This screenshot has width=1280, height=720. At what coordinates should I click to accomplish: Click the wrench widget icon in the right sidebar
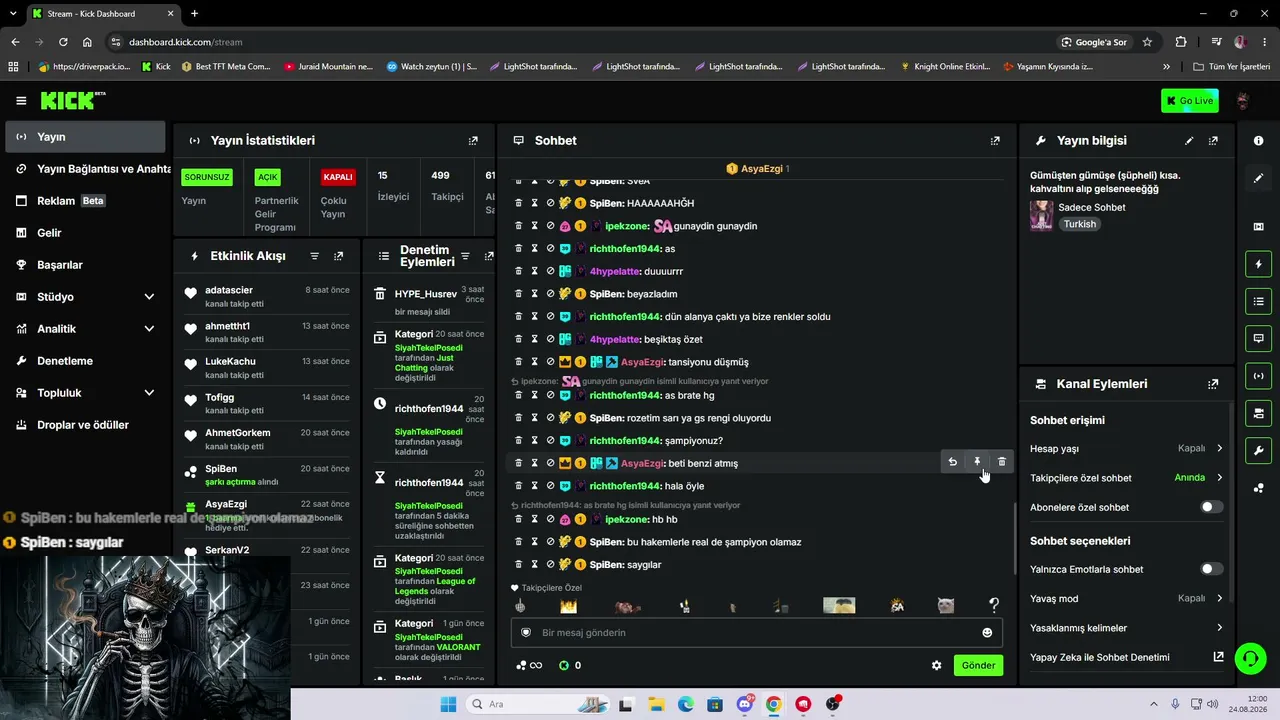1258,450
